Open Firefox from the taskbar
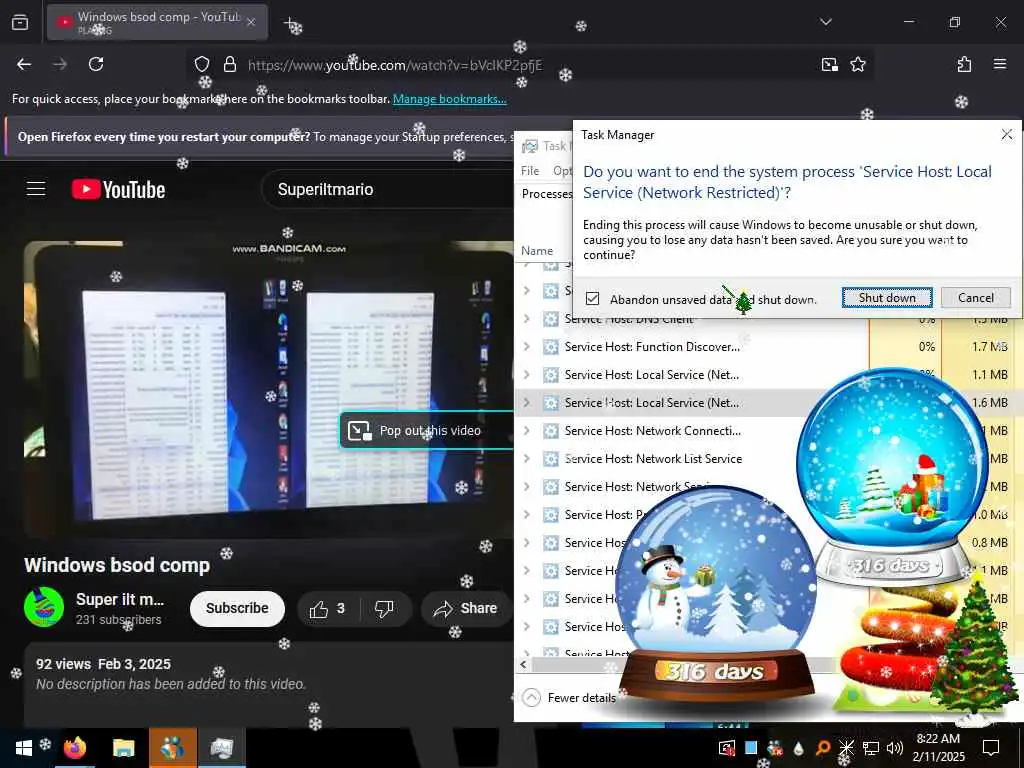The width and height of the screenshot is (1024, 768). pos(75,748)
